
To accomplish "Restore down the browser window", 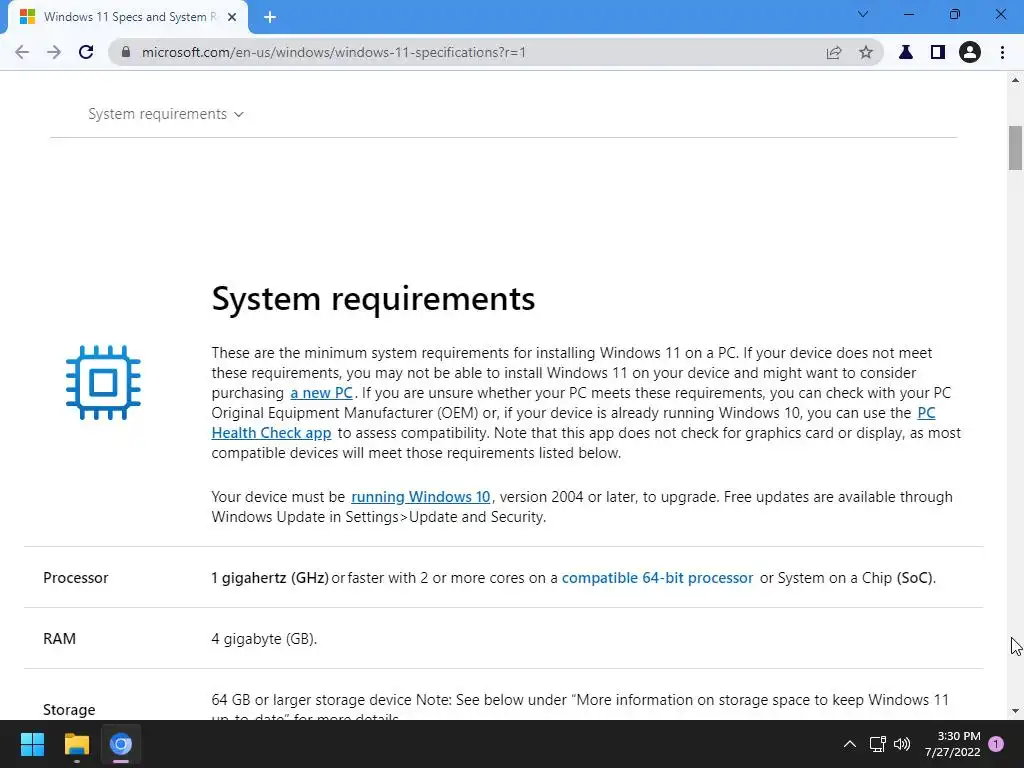I will pos(955,14).
